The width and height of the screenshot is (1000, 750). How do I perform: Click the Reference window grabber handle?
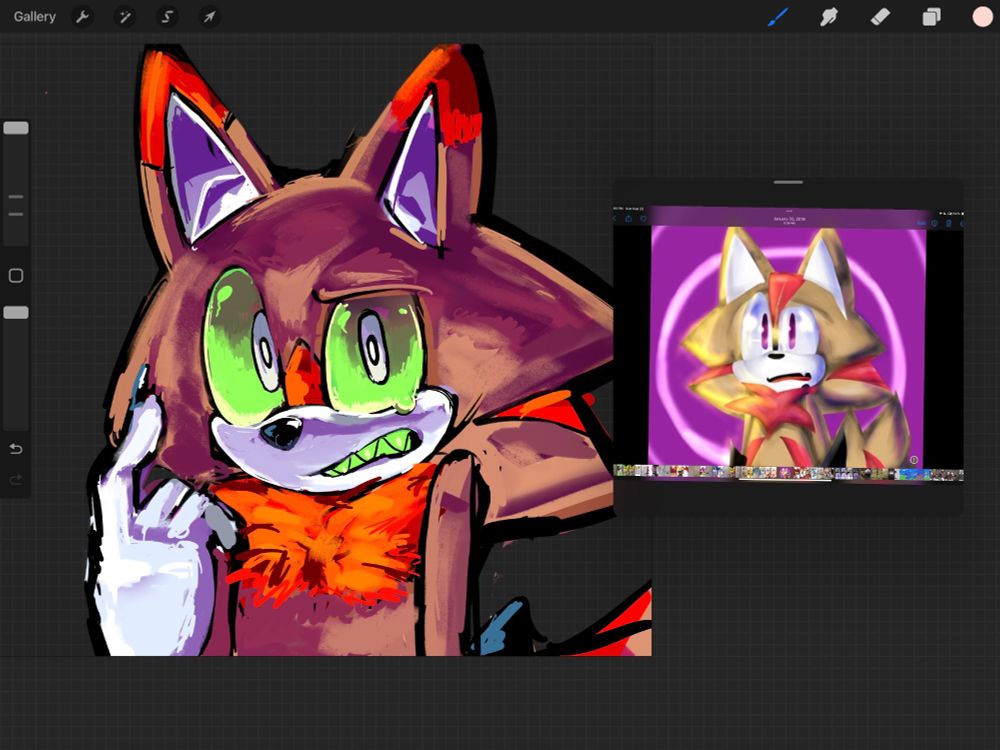coord(788,182)
